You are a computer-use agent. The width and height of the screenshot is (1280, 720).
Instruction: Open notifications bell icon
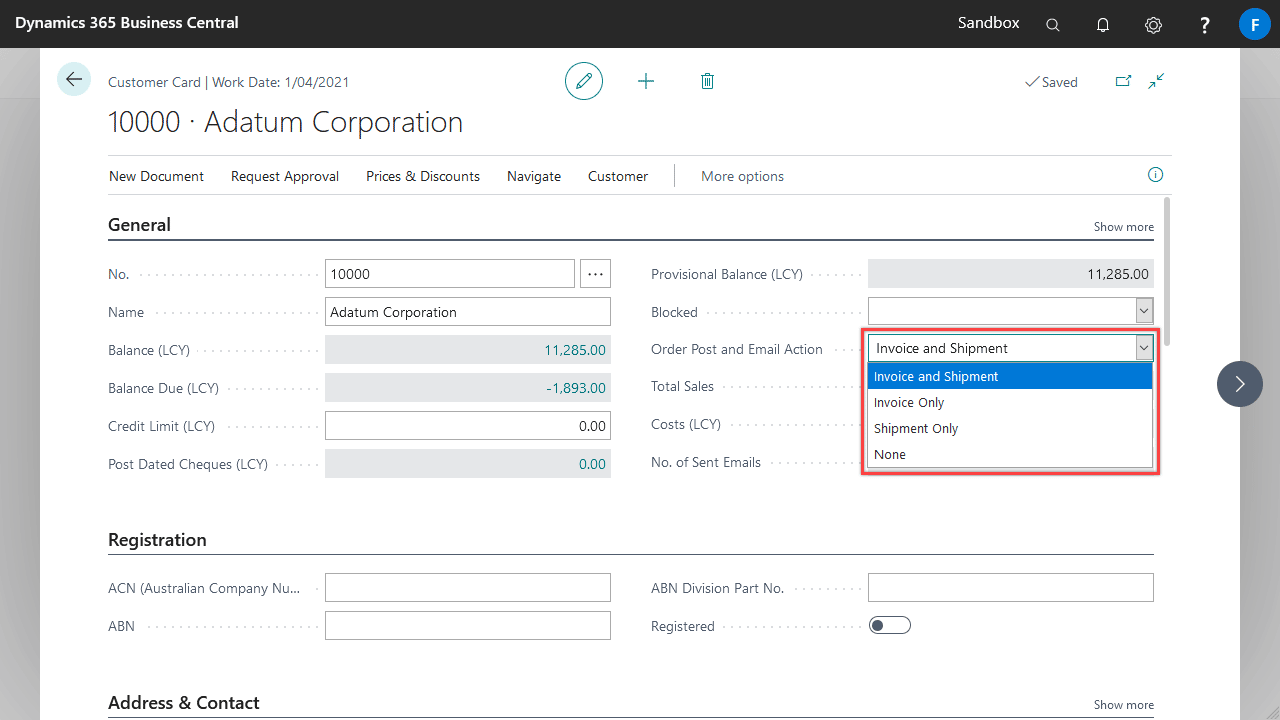pos(1103,25)
